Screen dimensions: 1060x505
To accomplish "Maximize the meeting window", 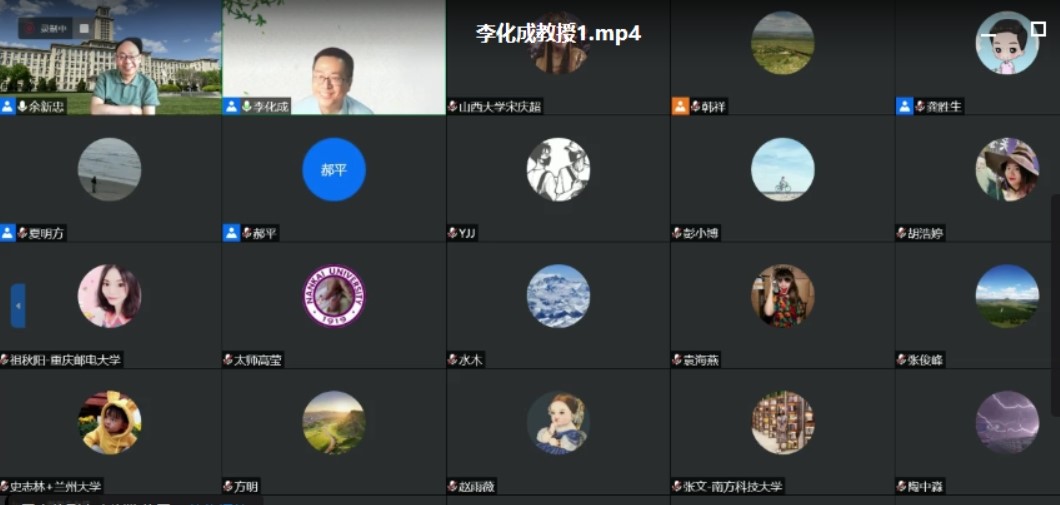I will (1039, 28).
